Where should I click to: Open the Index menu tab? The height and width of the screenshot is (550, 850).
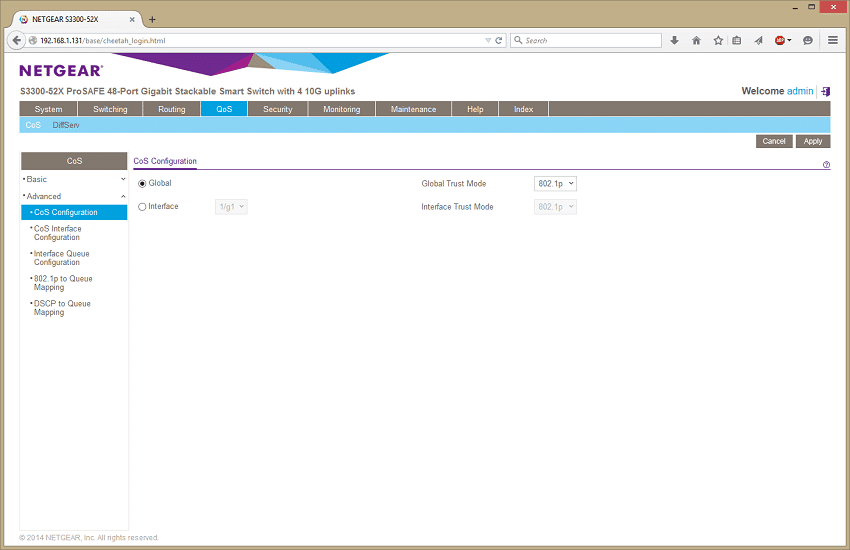(523, 109)
